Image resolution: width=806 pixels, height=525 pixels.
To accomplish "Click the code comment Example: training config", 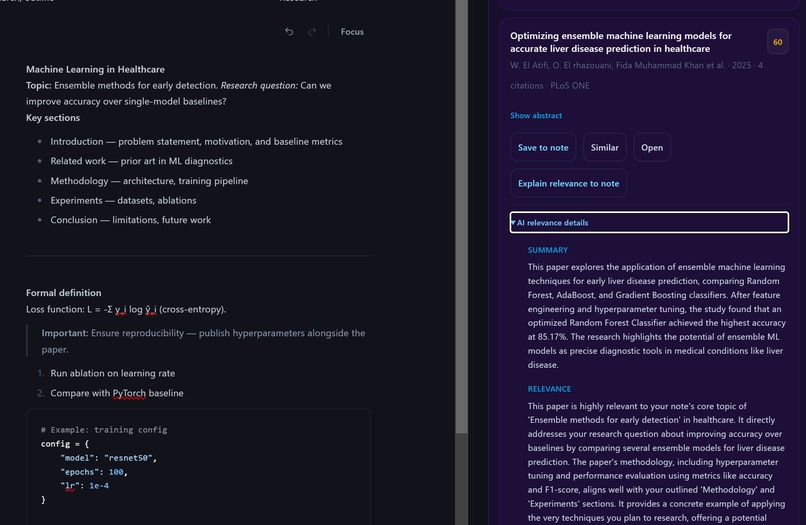I will click(x=104, y=430).
